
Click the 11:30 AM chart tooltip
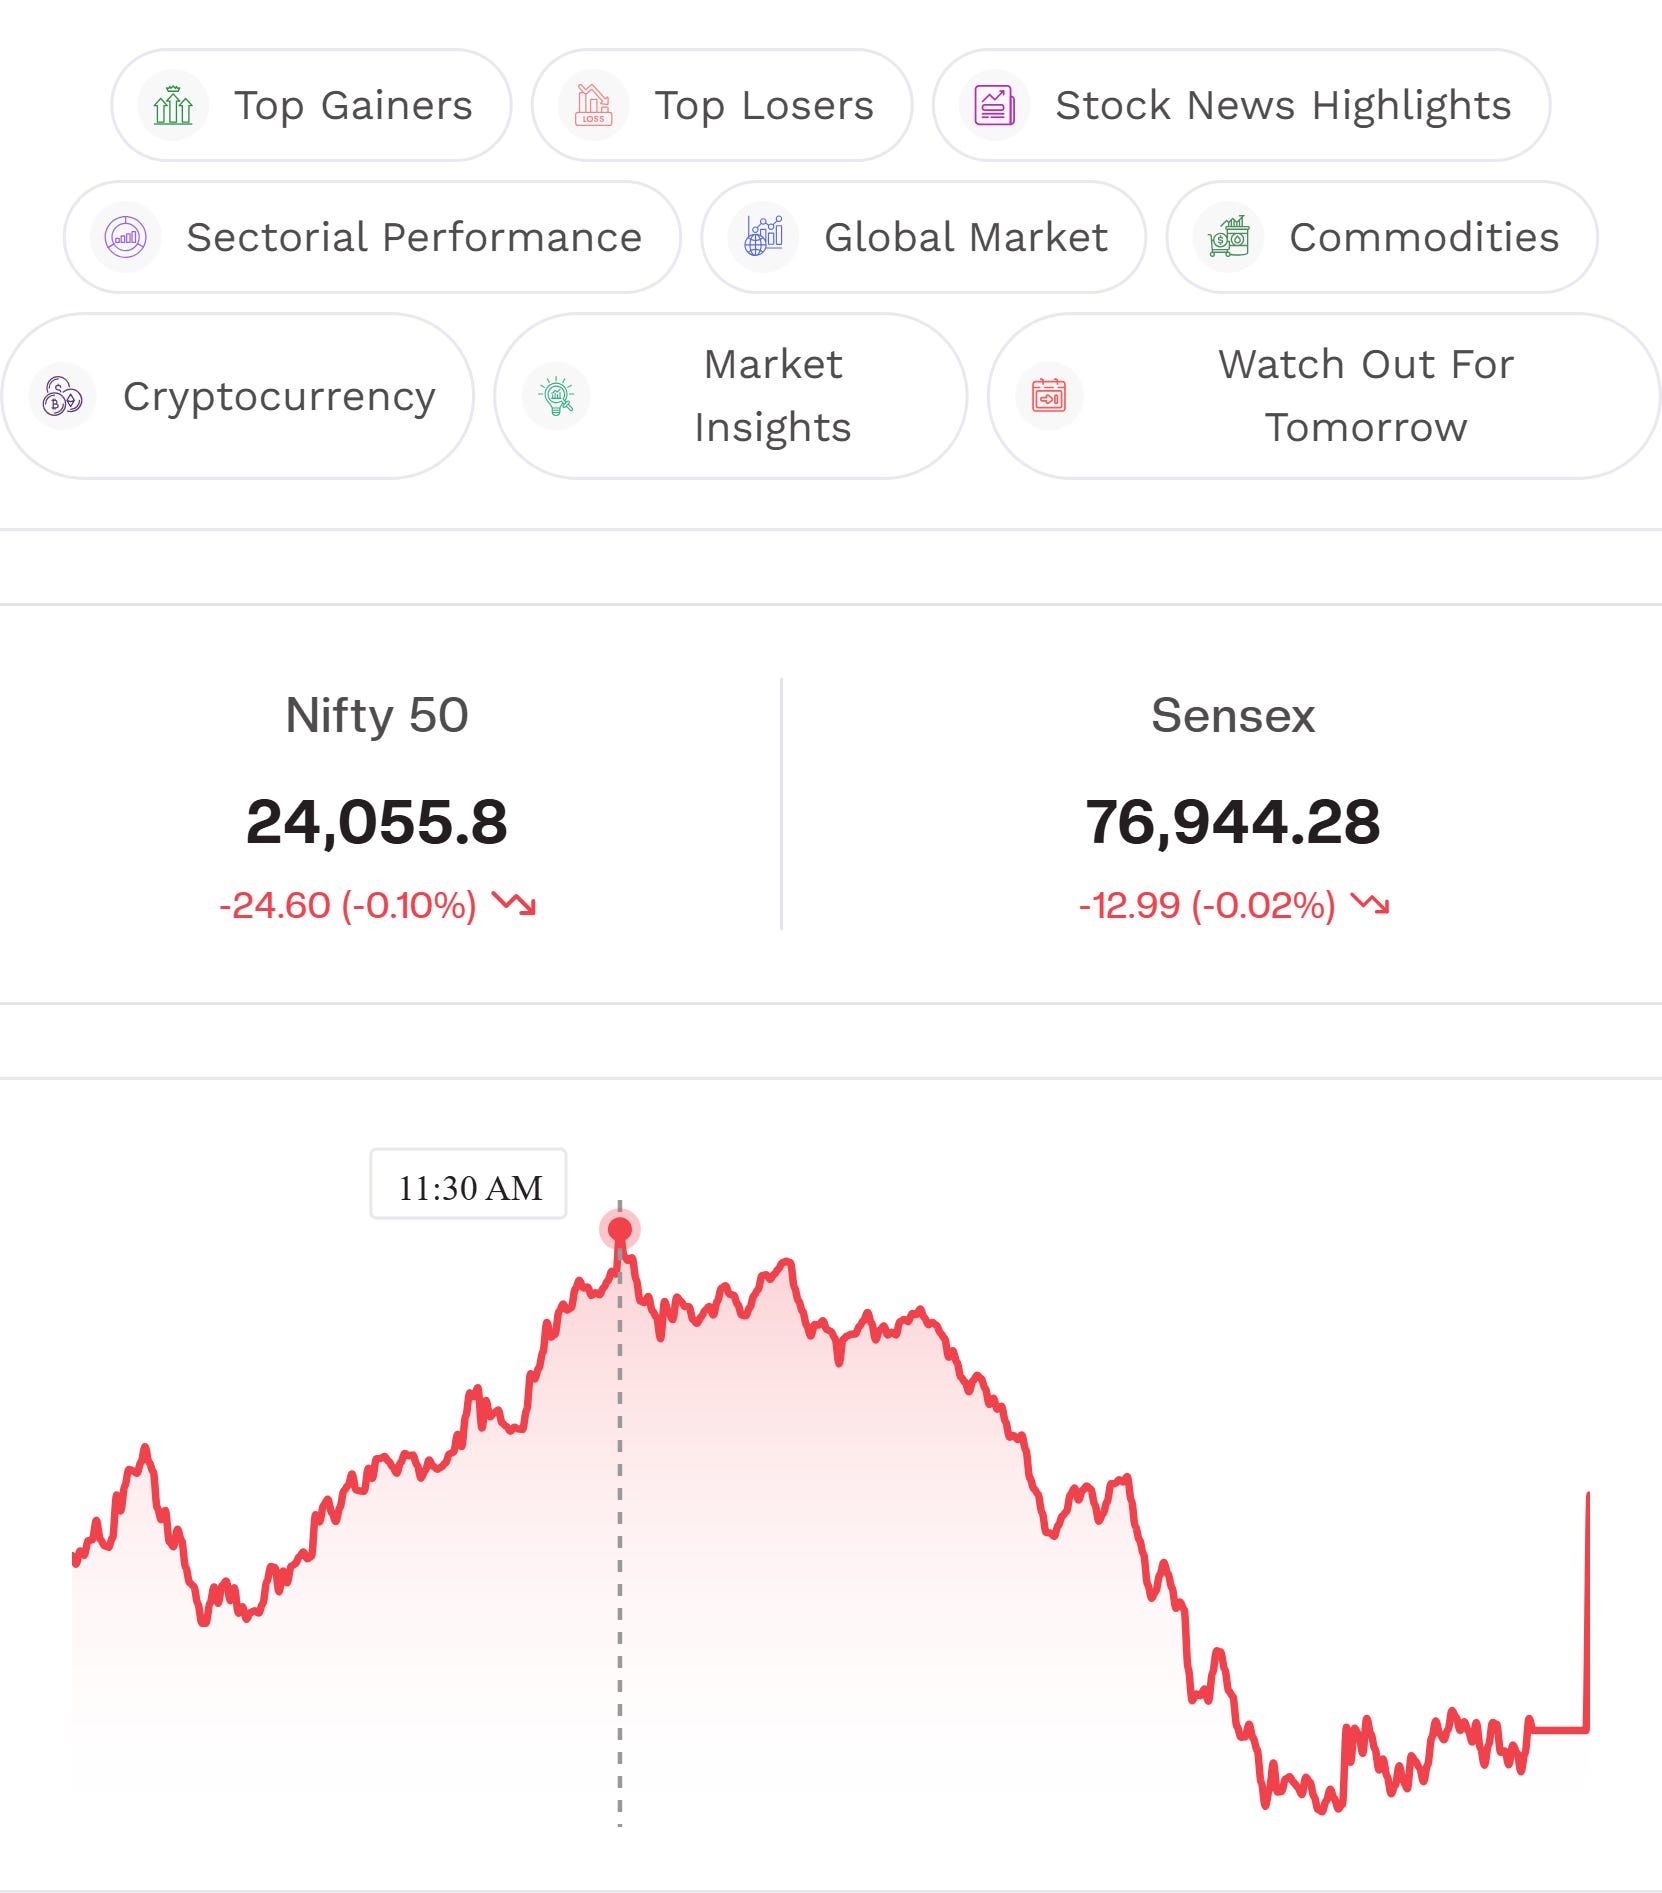point(469,1184)
